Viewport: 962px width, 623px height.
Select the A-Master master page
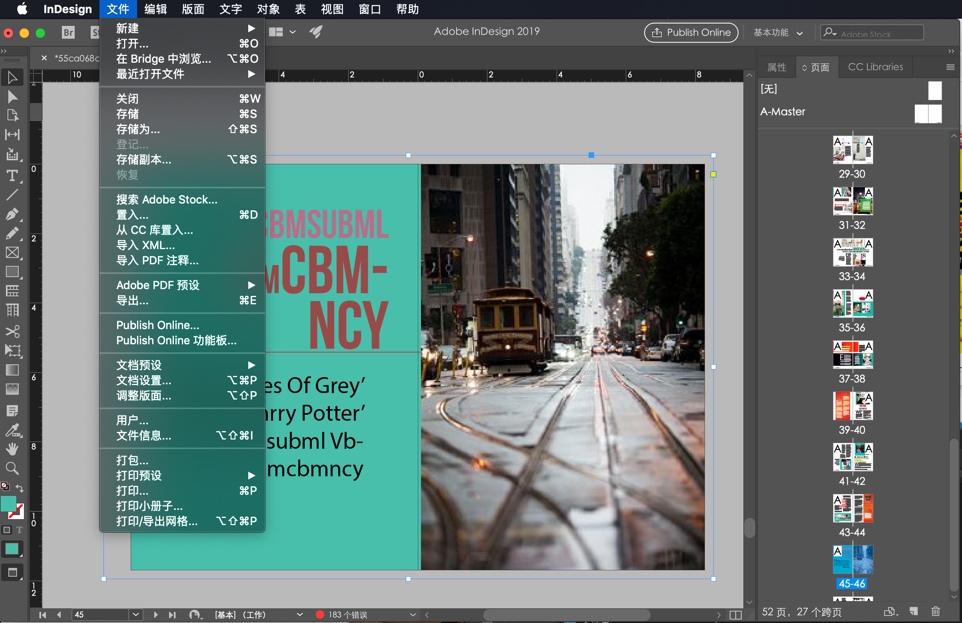tap(850, 112)
